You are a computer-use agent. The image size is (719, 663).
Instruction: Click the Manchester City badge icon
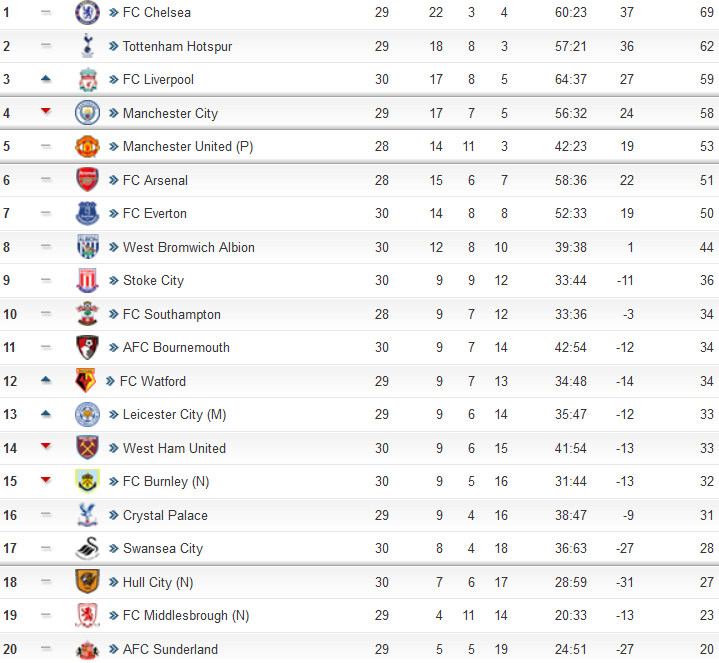(x=87, y=113)
